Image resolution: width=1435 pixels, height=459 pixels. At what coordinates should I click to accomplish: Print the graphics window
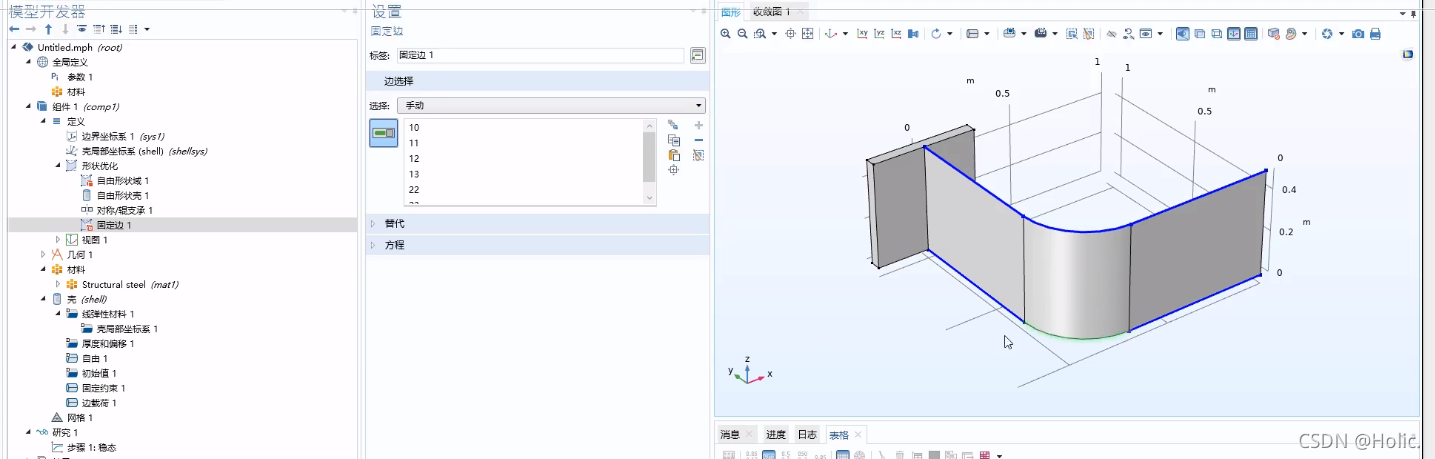coord(1375,33)
